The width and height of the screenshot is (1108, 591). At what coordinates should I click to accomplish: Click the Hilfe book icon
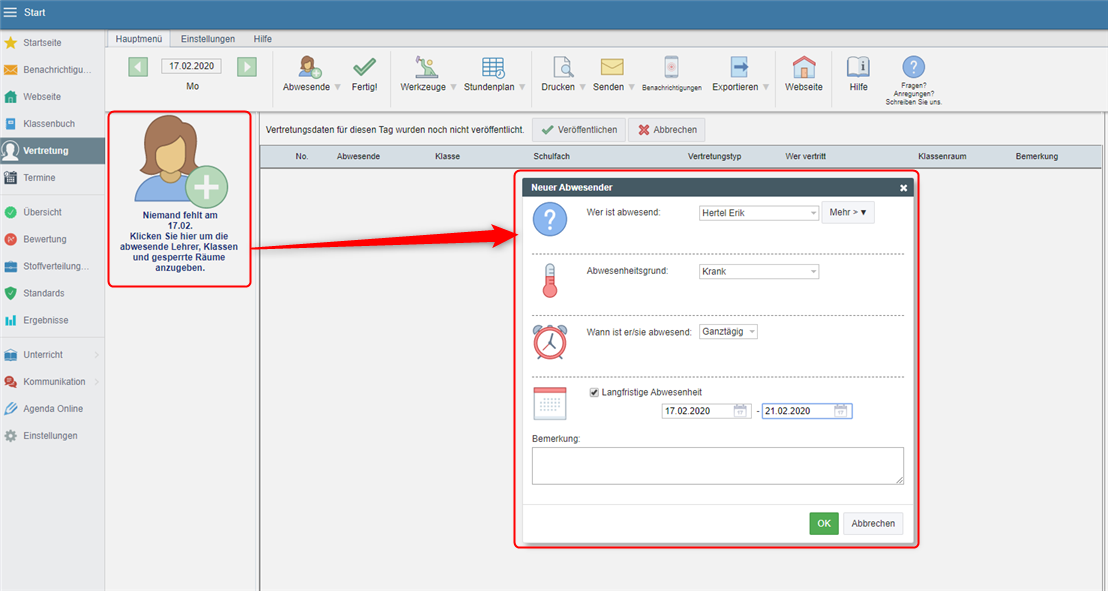[x=858, y=68]
